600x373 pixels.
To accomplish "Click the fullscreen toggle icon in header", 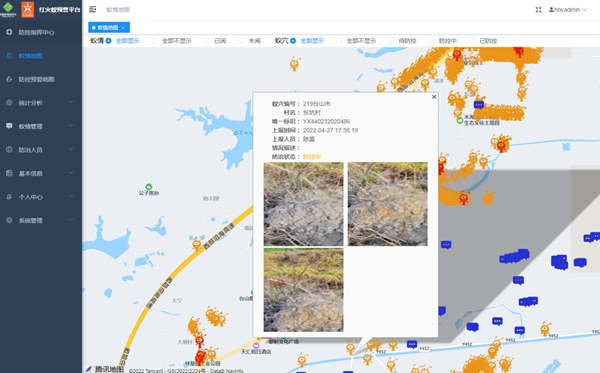I will (538, 10).
